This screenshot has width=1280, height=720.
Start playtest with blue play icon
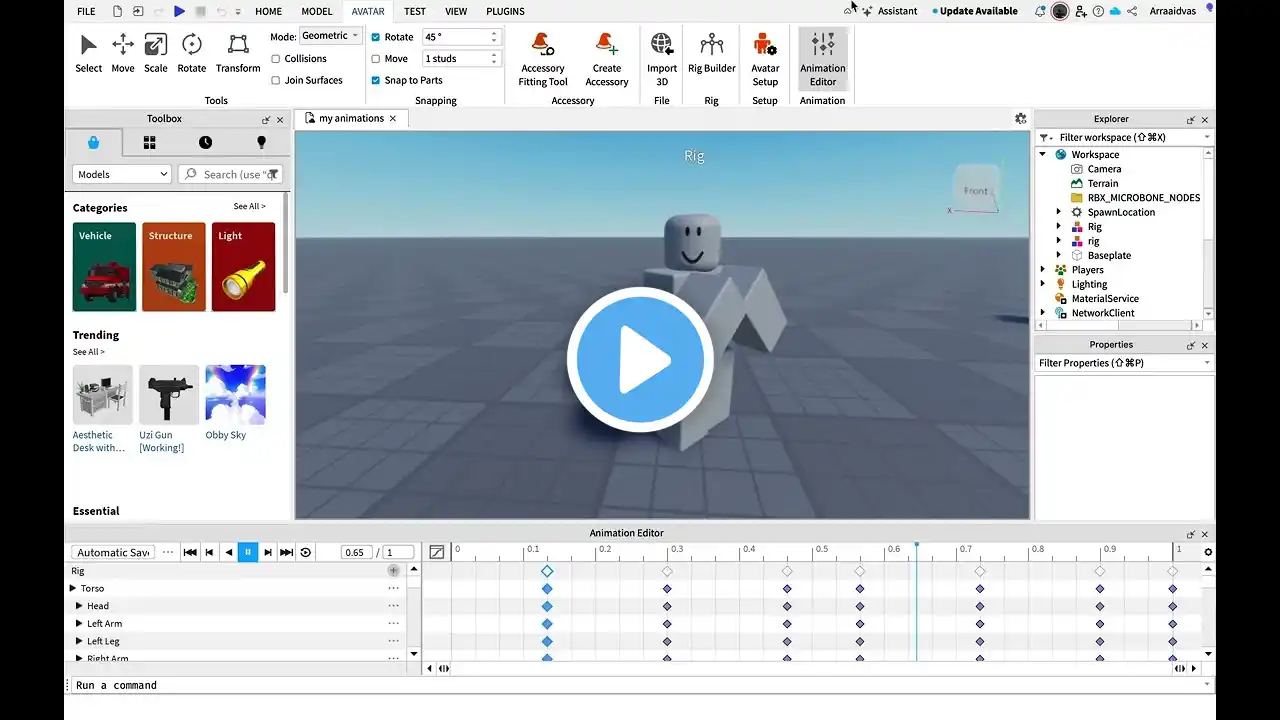click(179, 11)
